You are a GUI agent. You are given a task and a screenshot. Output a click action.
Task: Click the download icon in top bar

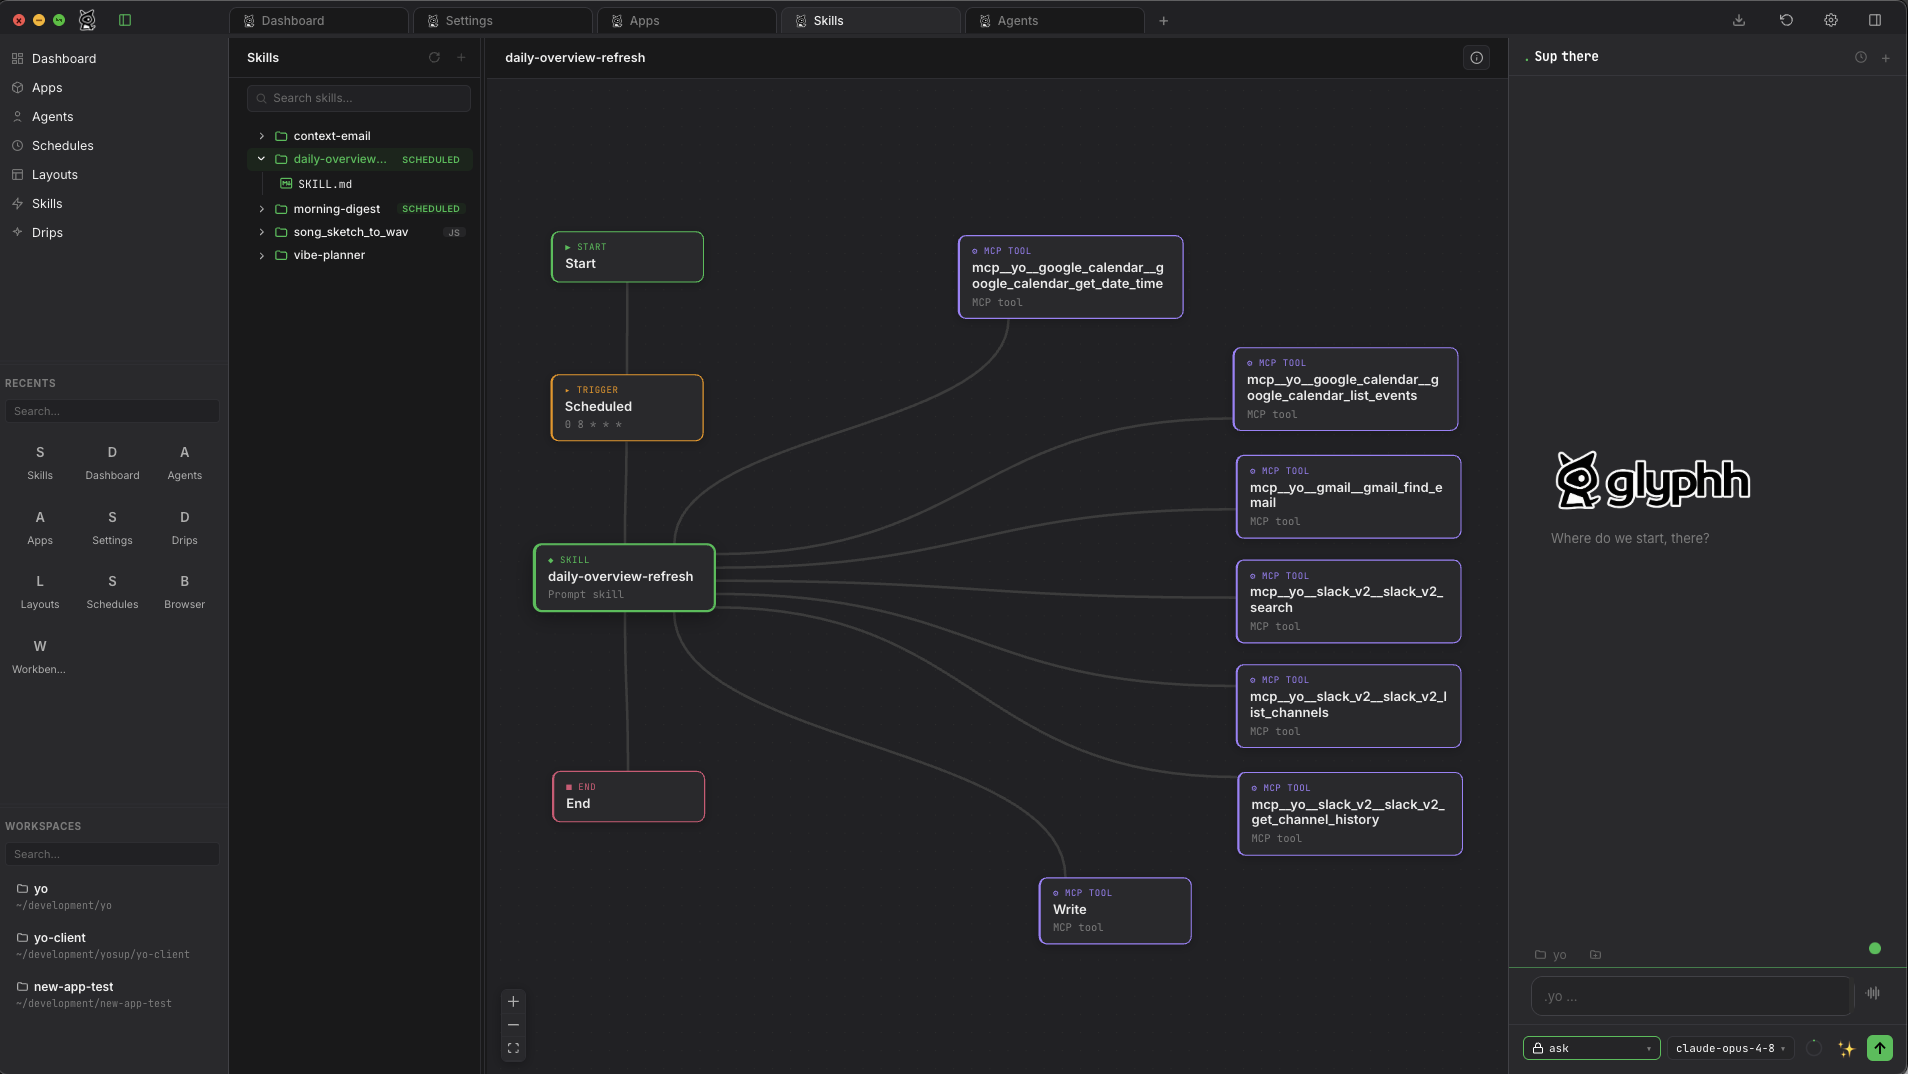pyautogui.click(x=1739, y=20)
